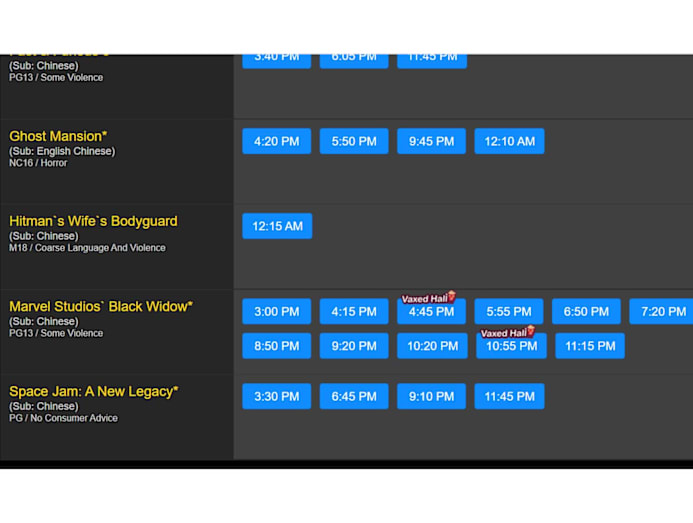Book the 7:20 PM Black Widow showtime

(x=662, y=312)
